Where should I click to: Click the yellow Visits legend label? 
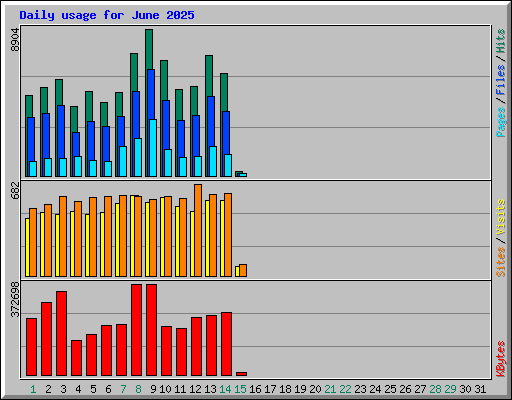coord(501,218)
